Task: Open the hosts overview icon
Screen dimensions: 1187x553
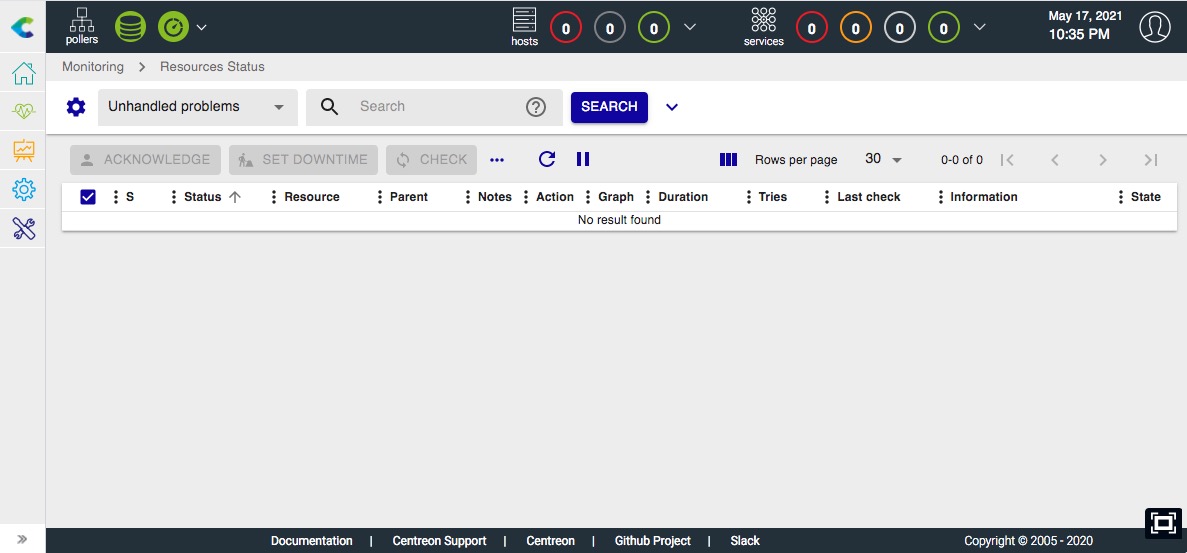Action: [524, 26]
